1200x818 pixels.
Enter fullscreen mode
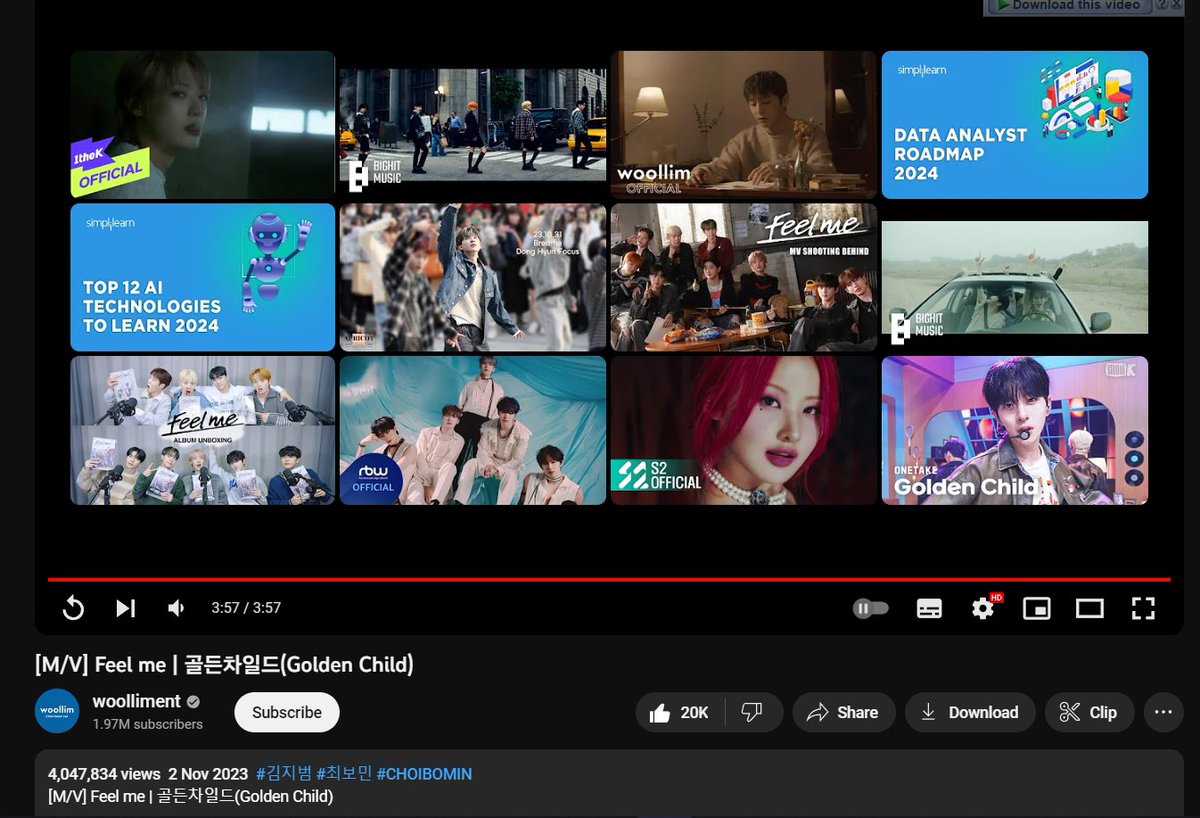click(x=1143, y=608)
